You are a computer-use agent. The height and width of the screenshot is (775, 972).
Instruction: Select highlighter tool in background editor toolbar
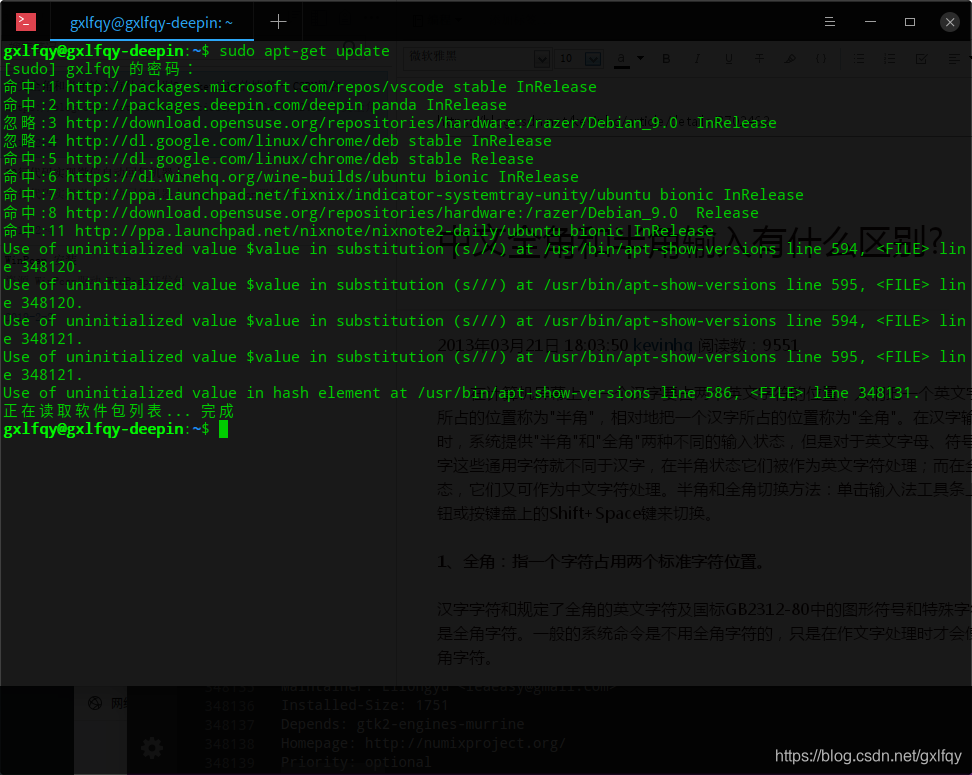790,59
